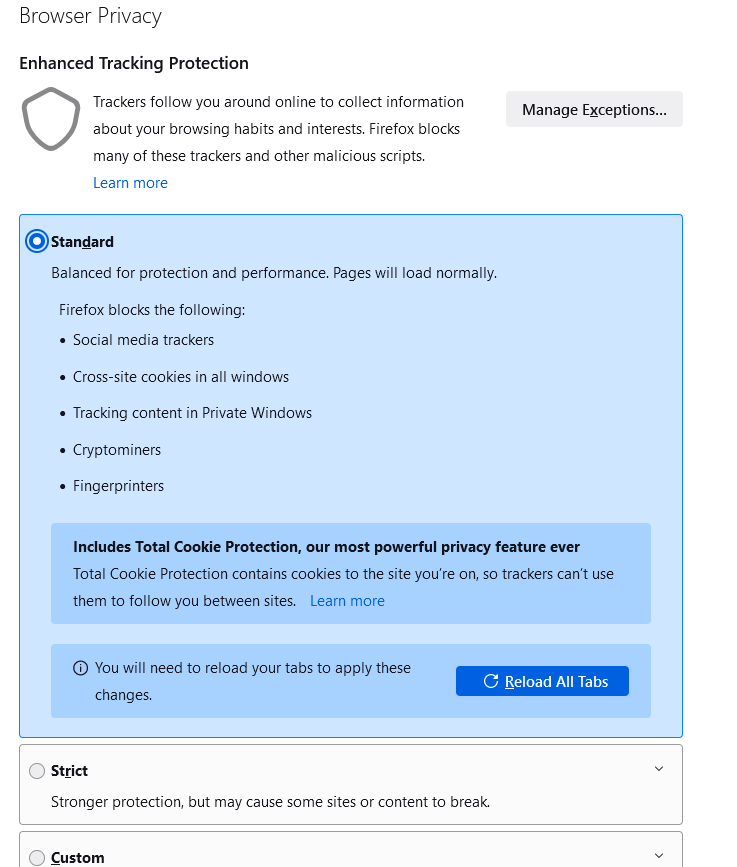Select the Custom protection radio button
This screenshot has width=737, height=867.
[37, 857]
